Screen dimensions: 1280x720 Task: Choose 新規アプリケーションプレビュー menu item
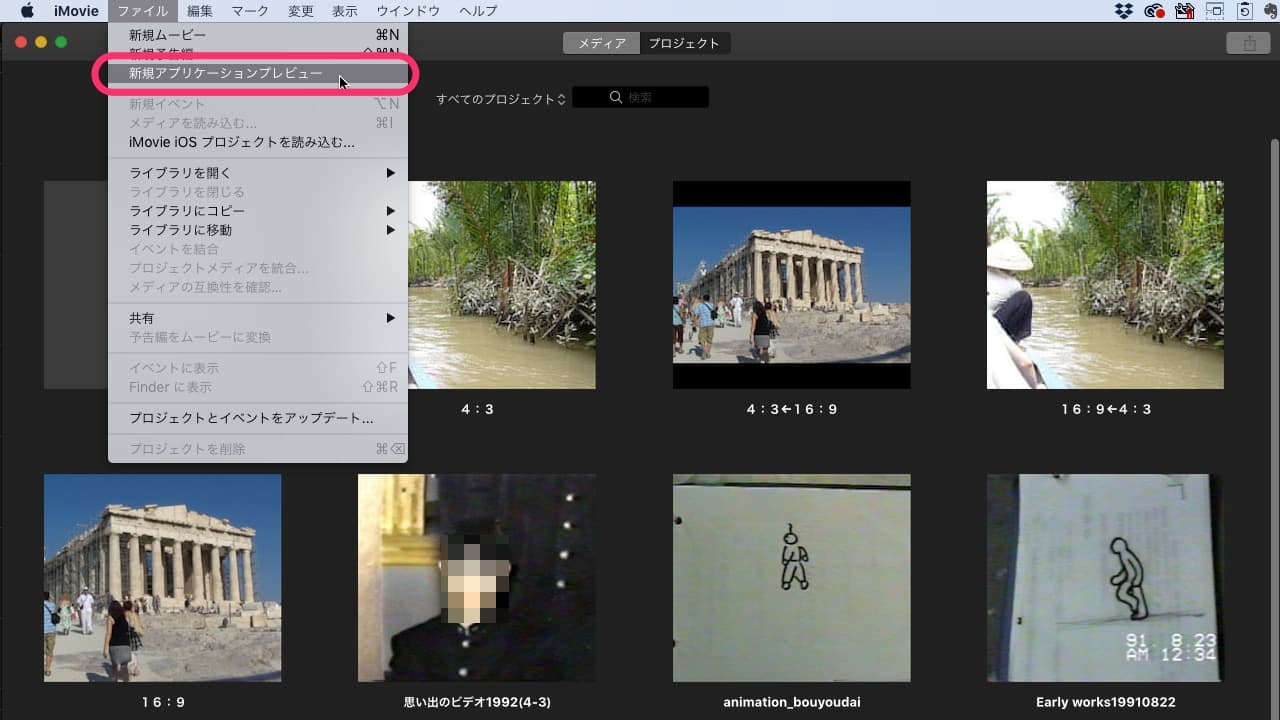click(x=258, y=74)
